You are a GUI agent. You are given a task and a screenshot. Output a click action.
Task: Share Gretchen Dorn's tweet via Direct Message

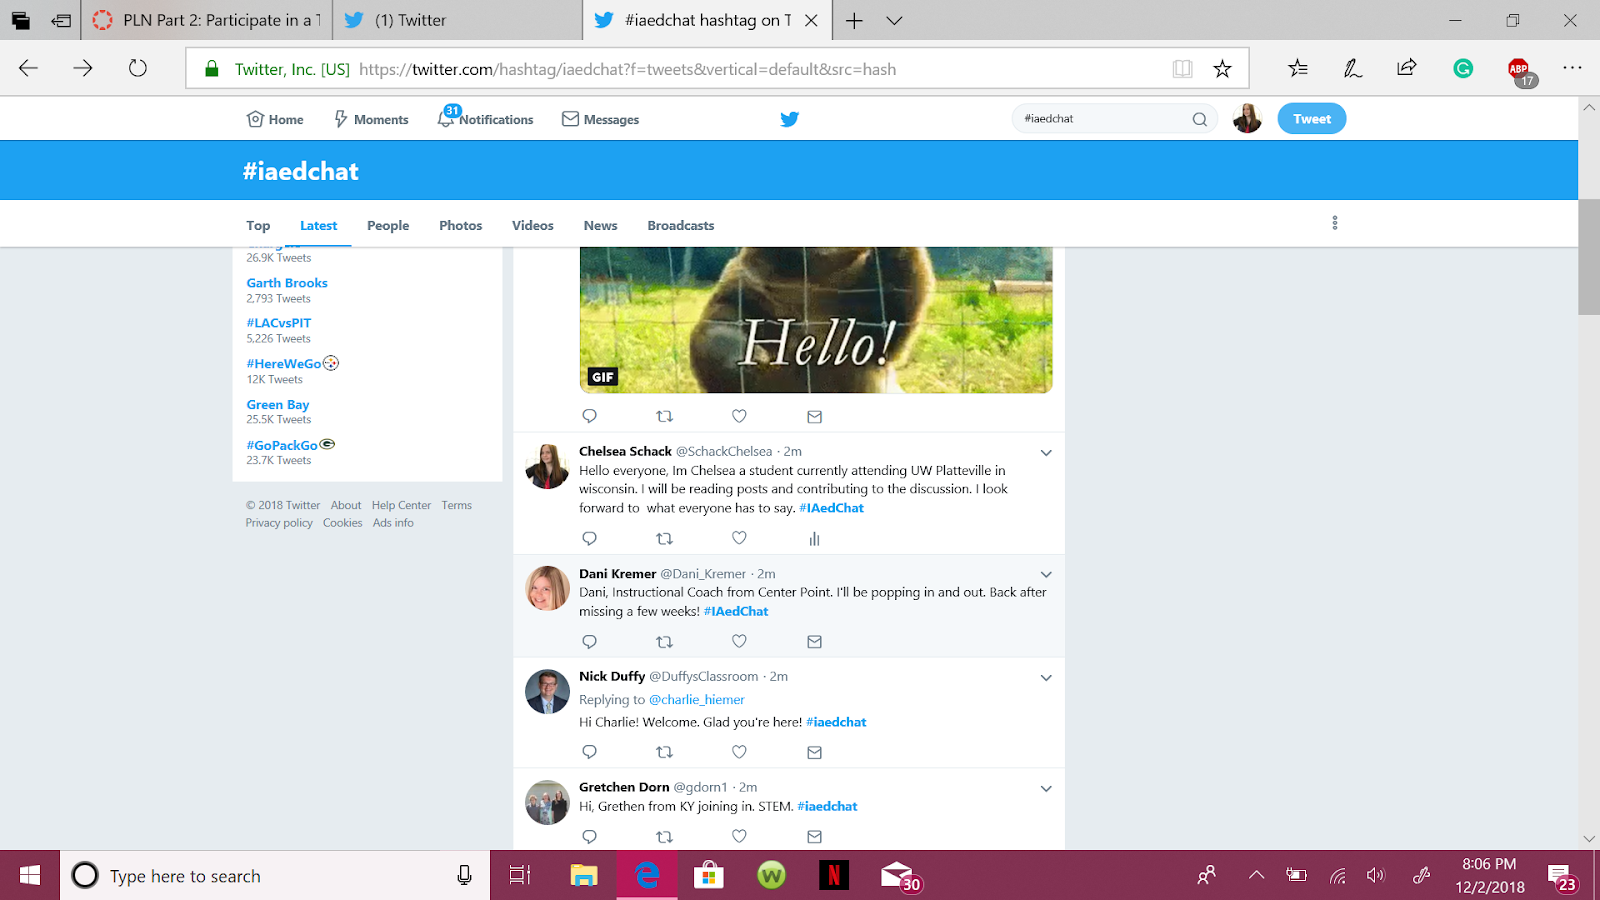[x=814, y=837]
